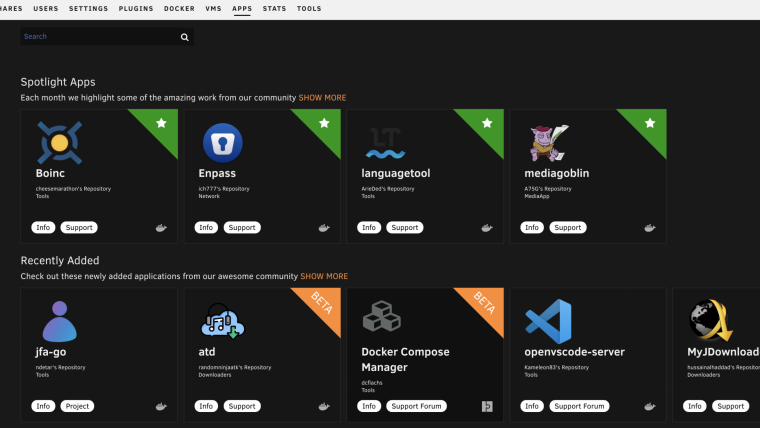Click the openvscode-server app title

pyautogui.click(x=574, y=352)
